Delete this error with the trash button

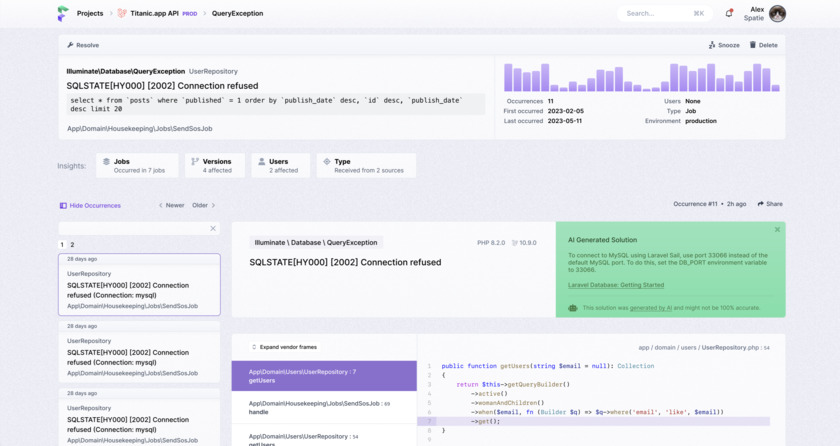point(763,45)
